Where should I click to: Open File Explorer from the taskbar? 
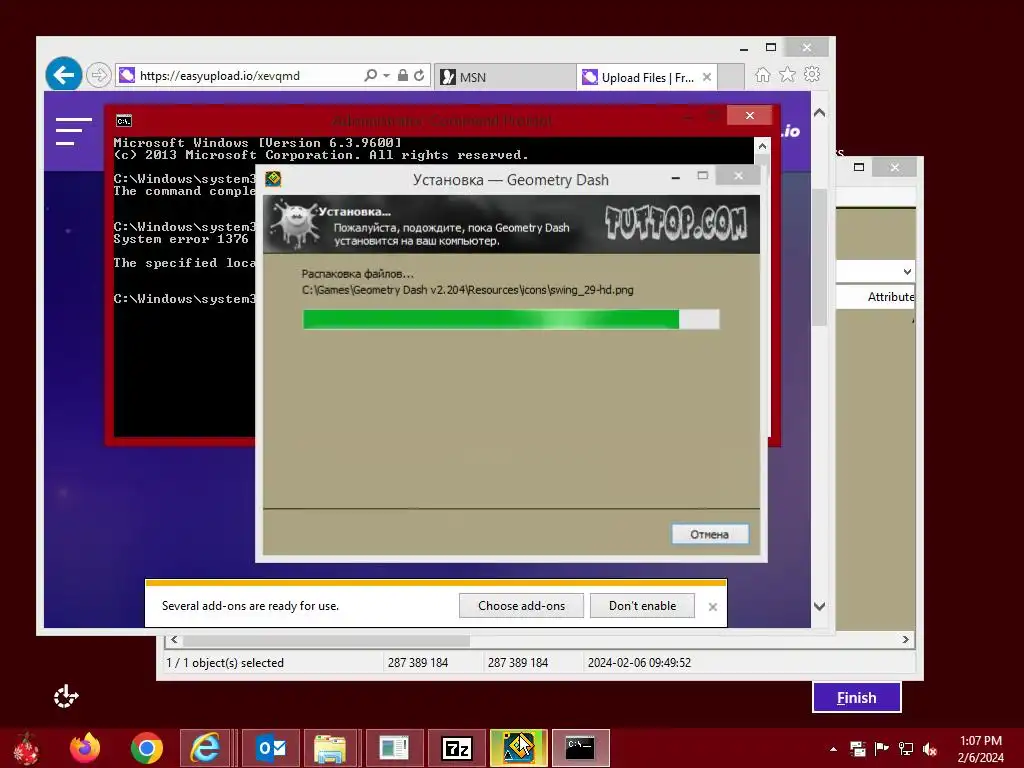(330, 748)
